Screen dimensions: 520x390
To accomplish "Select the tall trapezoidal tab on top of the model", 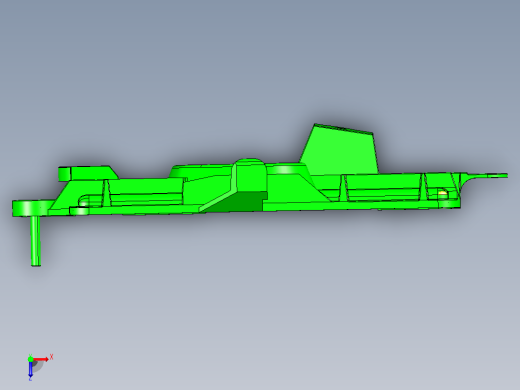I will tap(340, 149).
